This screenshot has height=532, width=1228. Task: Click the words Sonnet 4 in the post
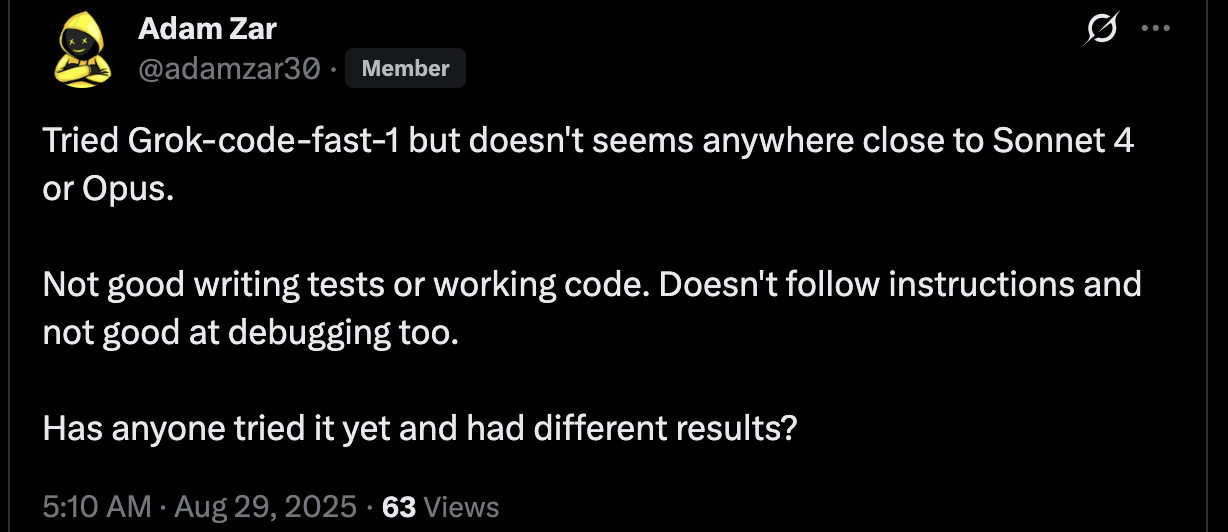tap(1062, 142)
